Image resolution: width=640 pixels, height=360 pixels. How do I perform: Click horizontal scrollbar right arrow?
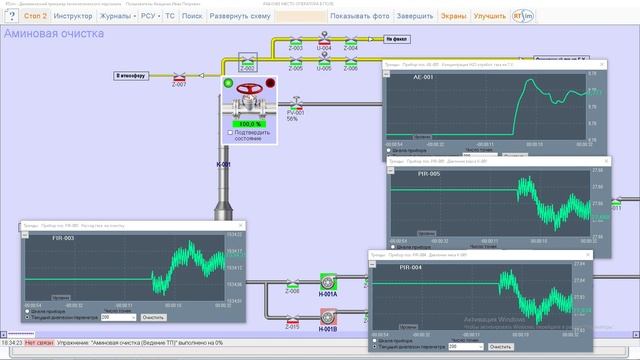636,335
